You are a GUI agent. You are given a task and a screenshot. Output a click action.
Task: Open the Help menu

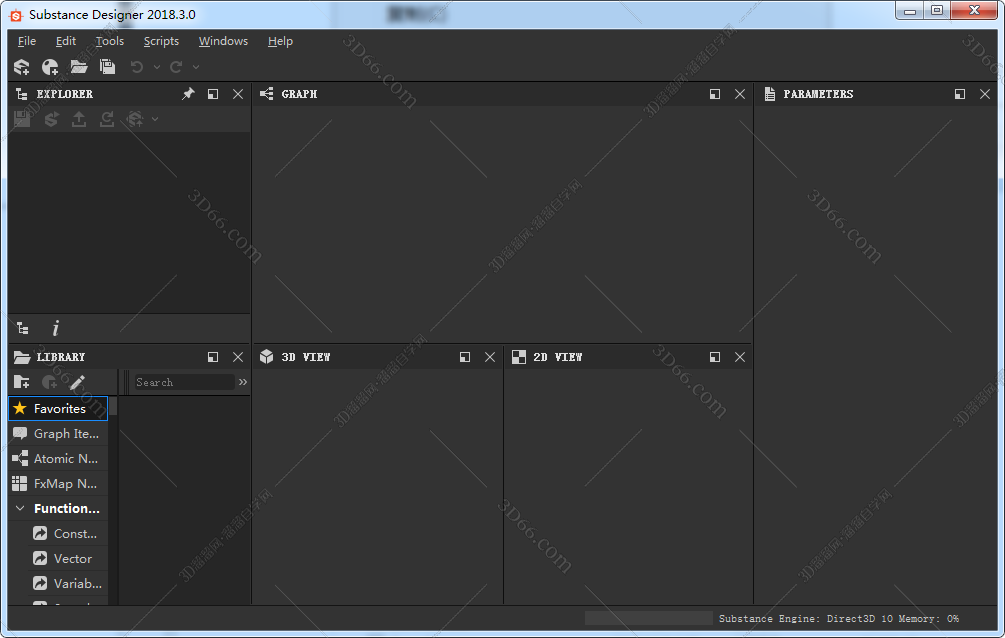click(280, 41)
